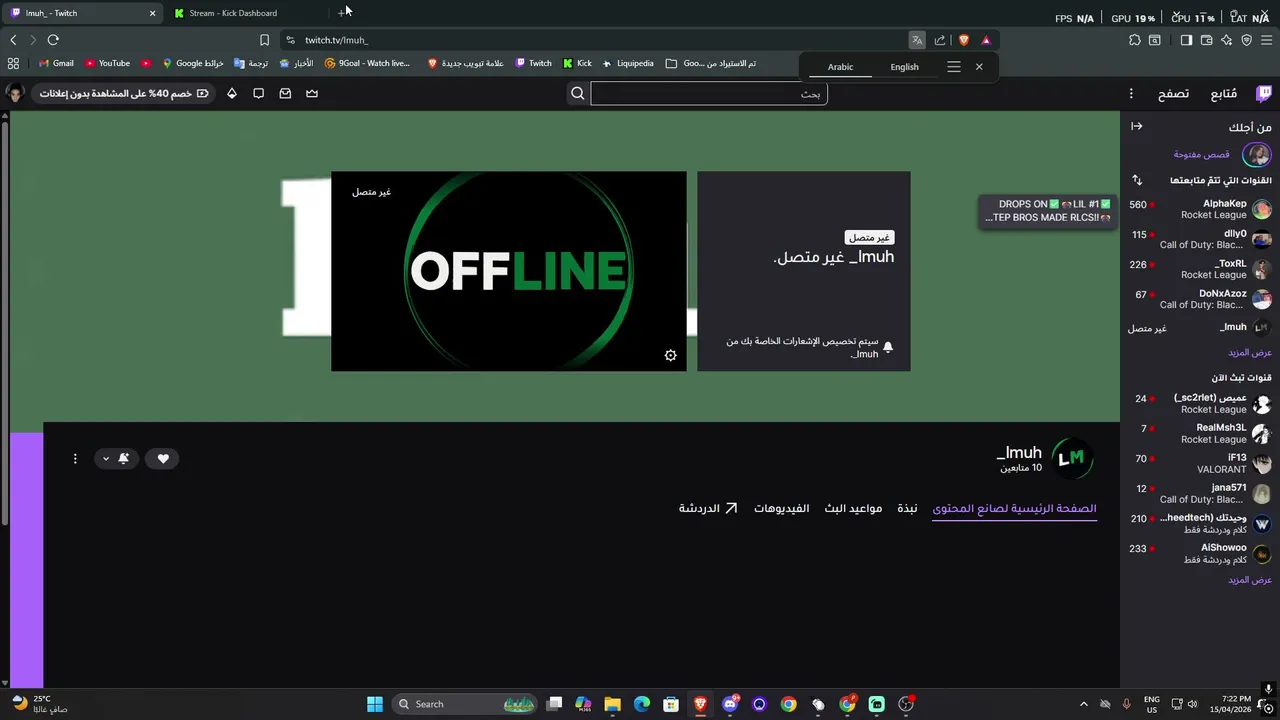Open jana571 channel in sidebar
Image resolution: width=1280 pixels, height=720 pixels.
pos(1200,493)
